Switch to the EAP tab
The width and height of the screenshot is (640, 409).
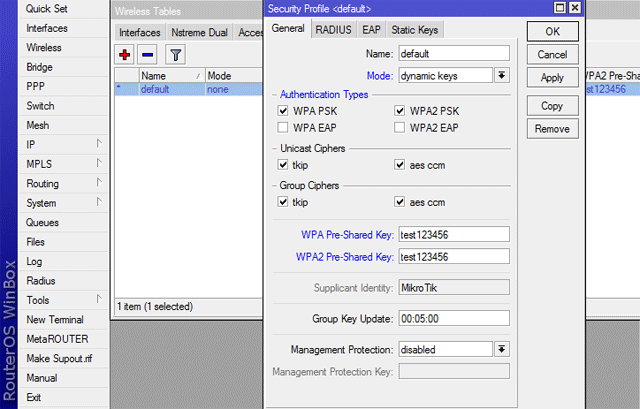pos(371,30)
